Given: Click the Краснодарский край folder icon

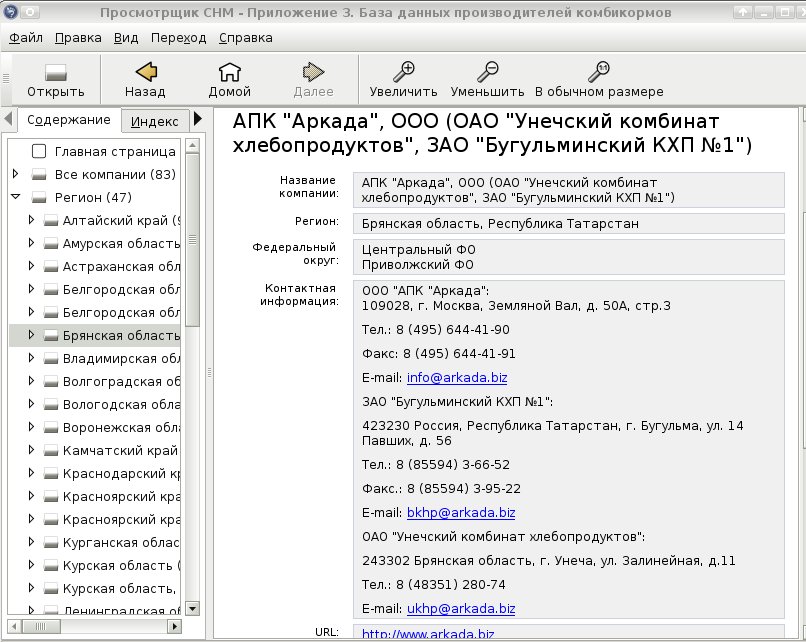Looking at the screenshot, I should (50, 473).
